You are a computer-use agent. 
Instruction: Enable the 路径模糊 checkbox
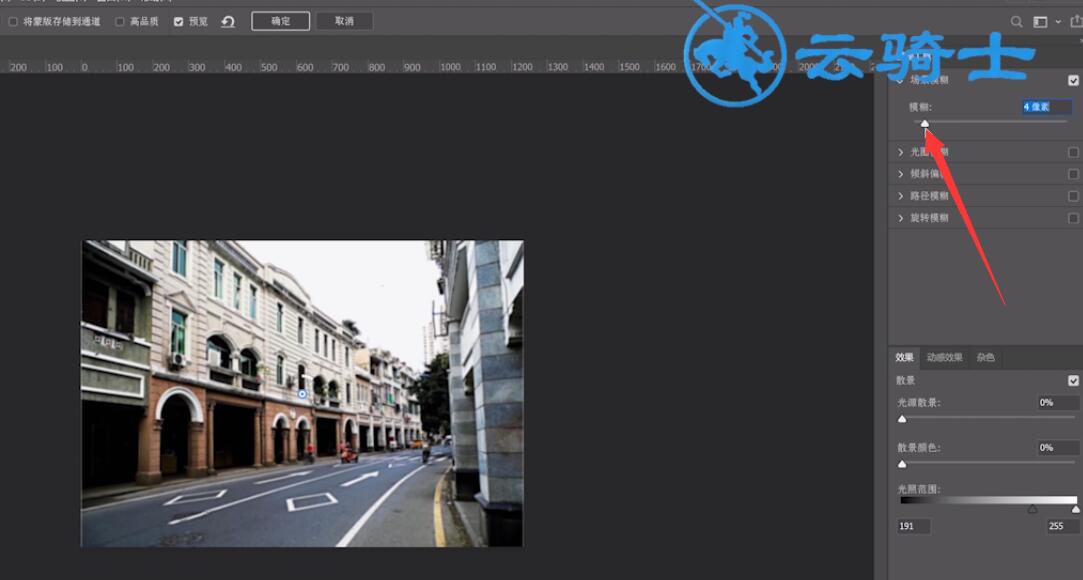coord(1073,196)
